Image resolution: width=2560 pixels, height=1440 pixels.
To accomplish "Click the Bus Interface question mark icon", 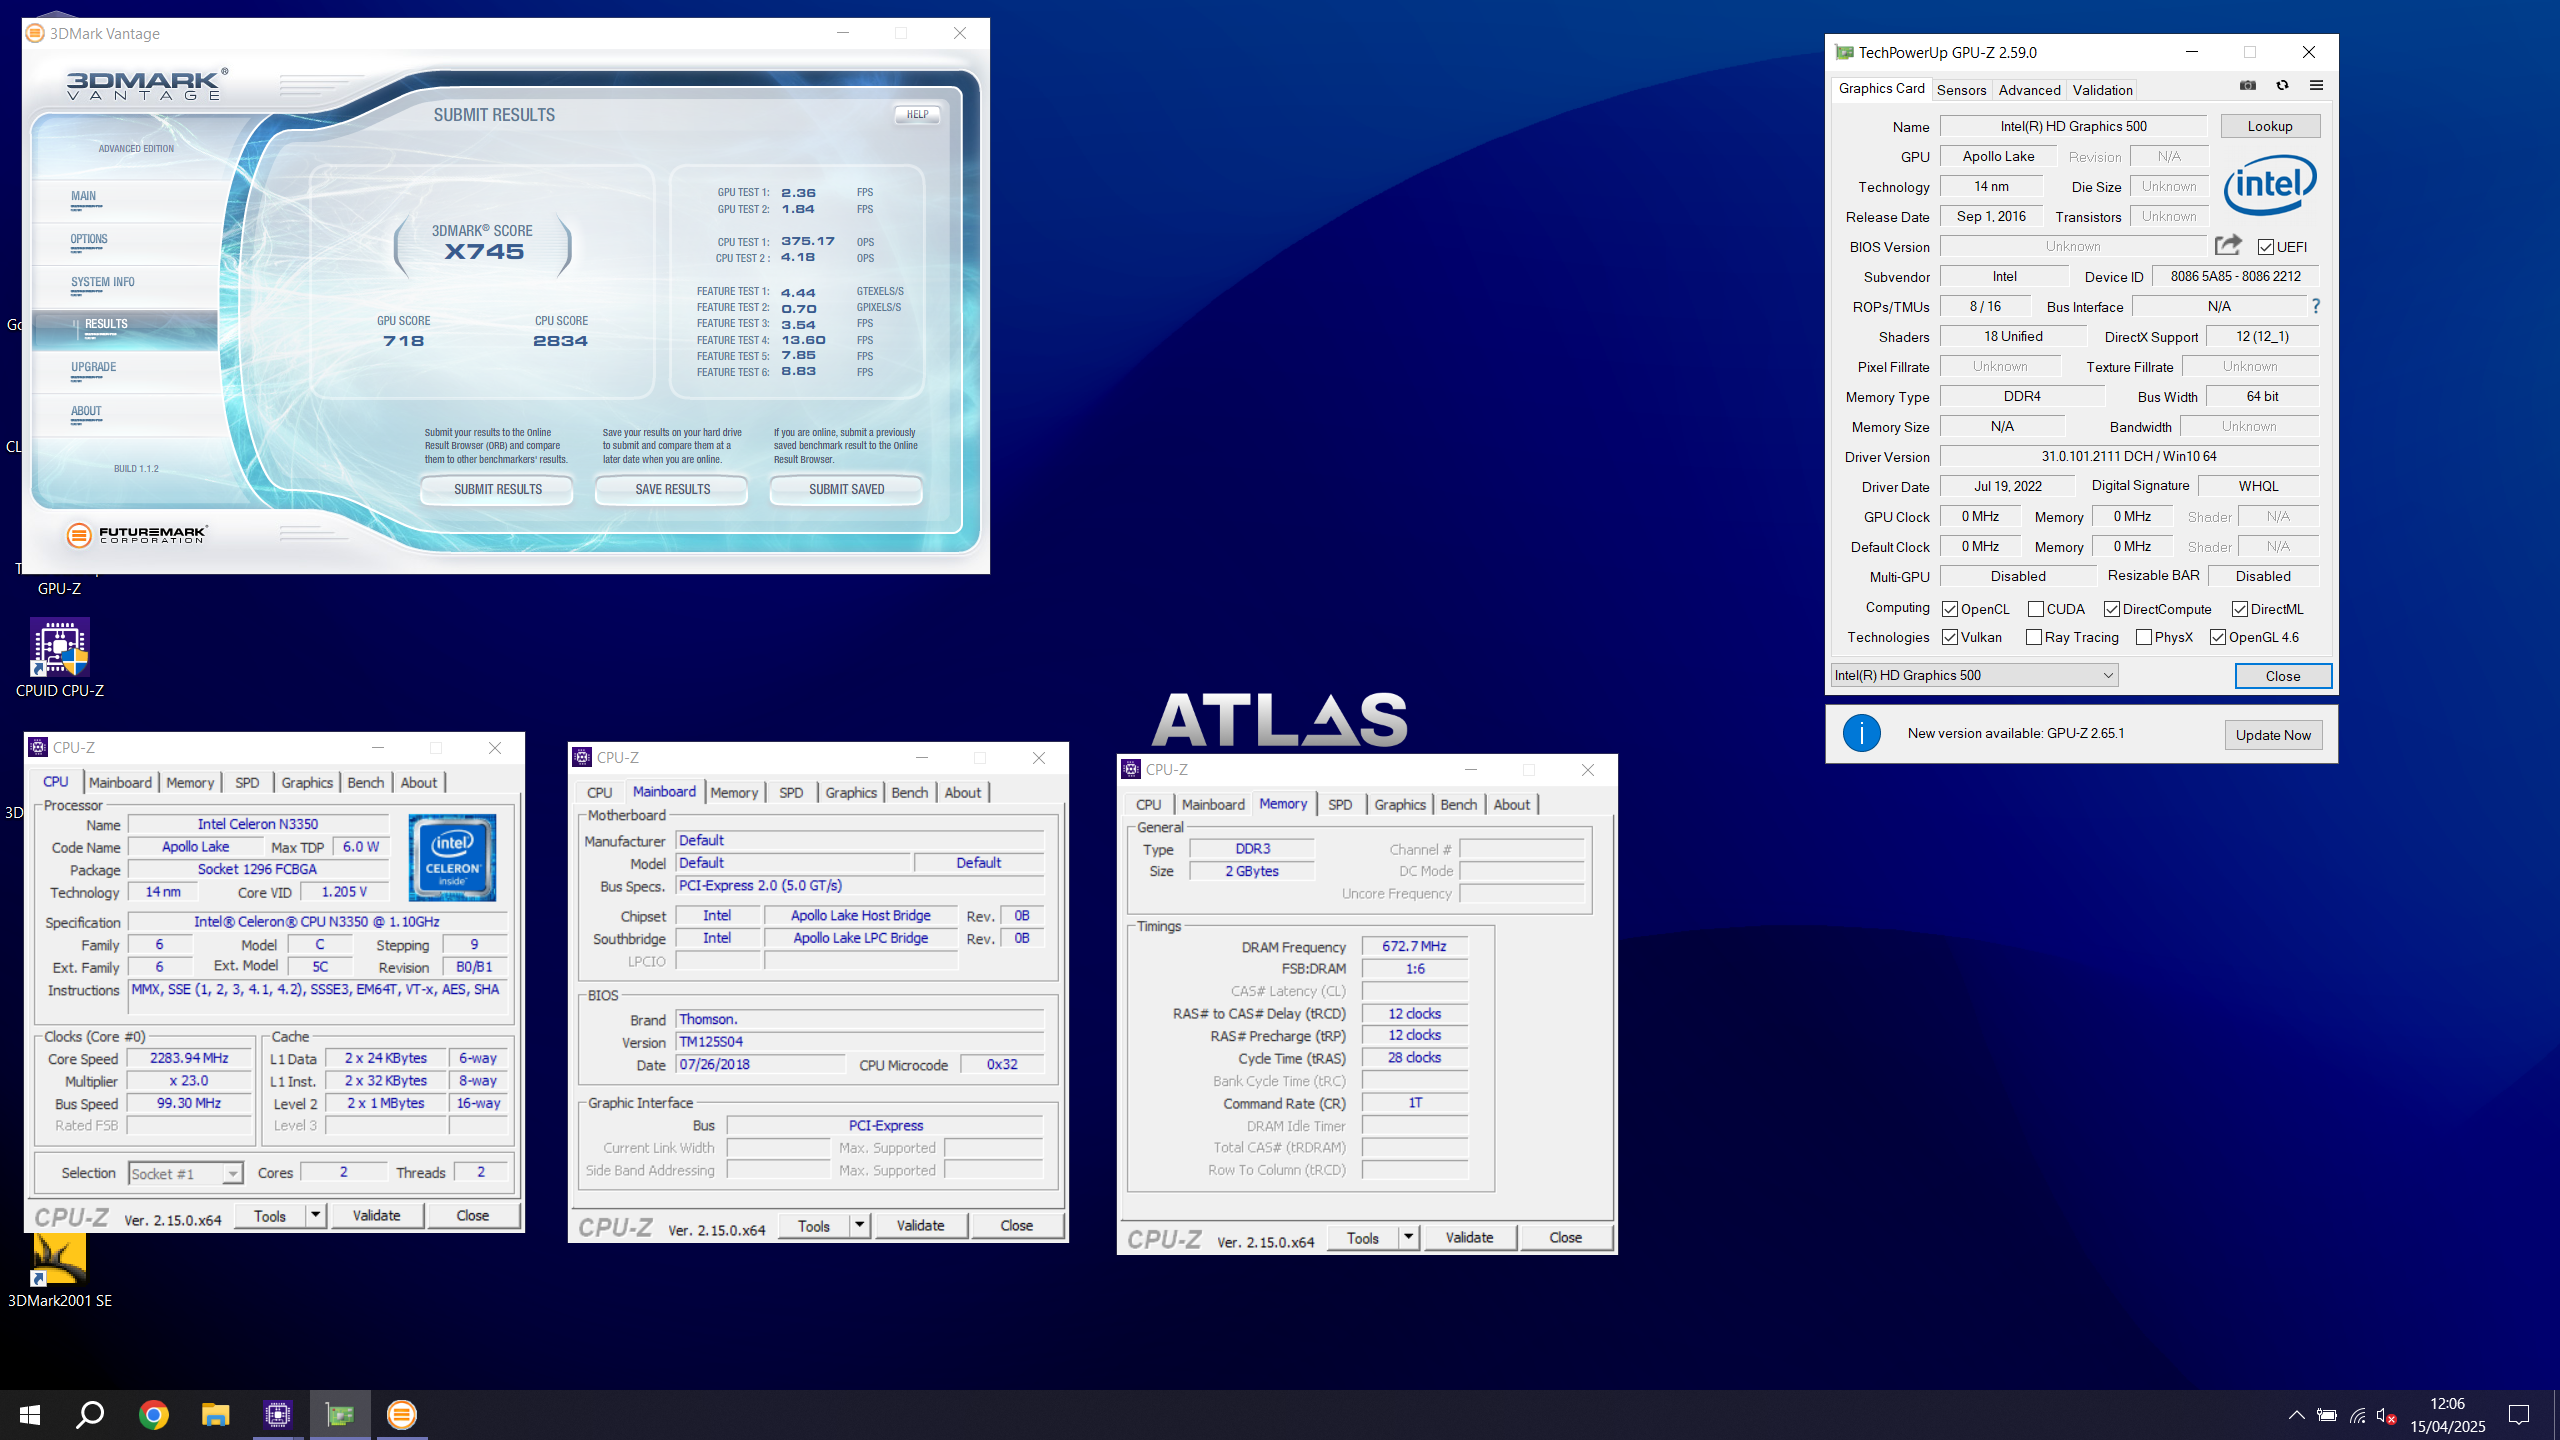I will pos(2315,306).
